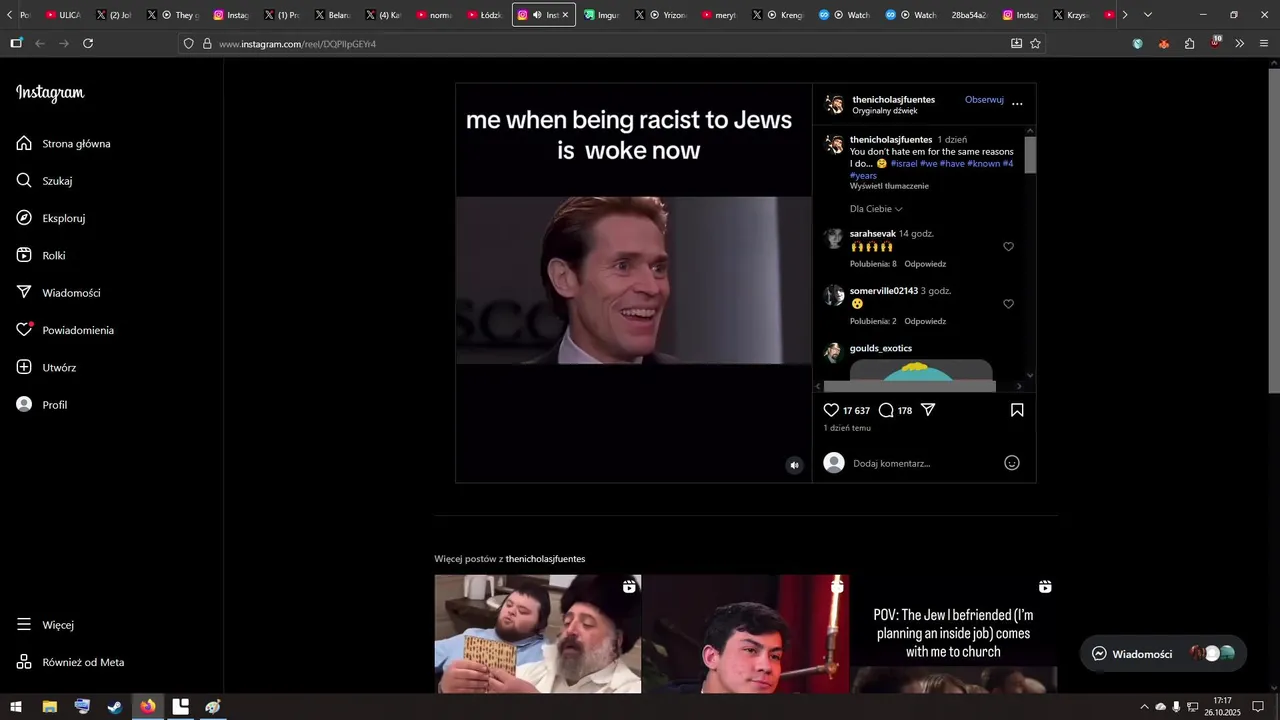Image resolution: width=1280 pixels, height=720 pixels.
Task: Open the middle reel thumbnail with candle
Action: click(745, 634)
